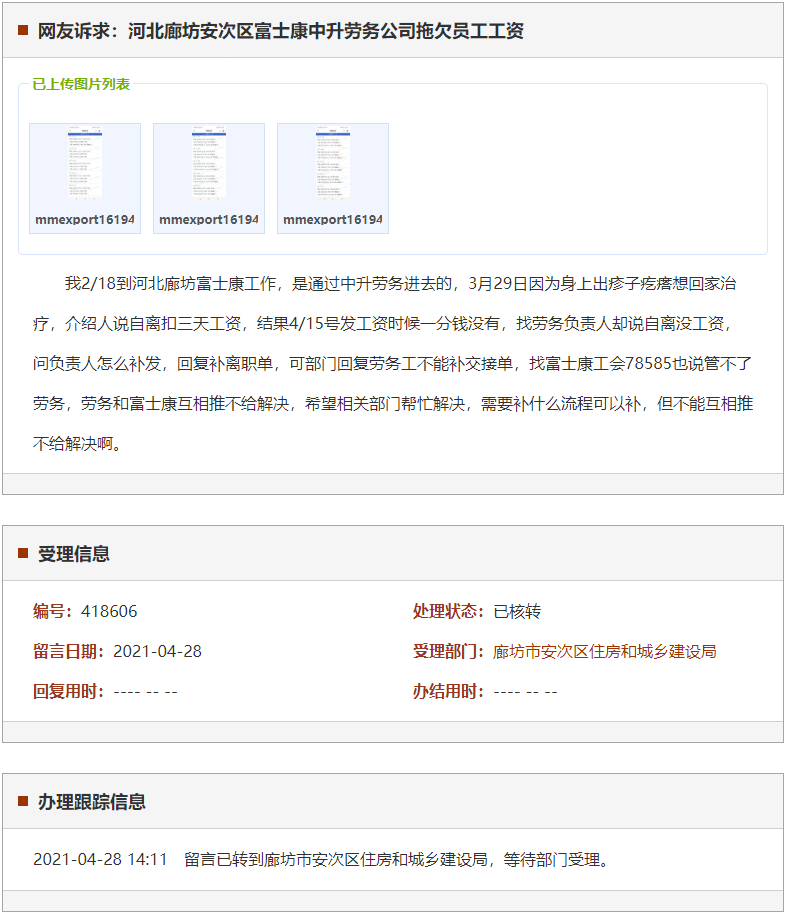
Task: Open the first uploaded mmexport16194 thumbnail
Action: tap(85, 178)
